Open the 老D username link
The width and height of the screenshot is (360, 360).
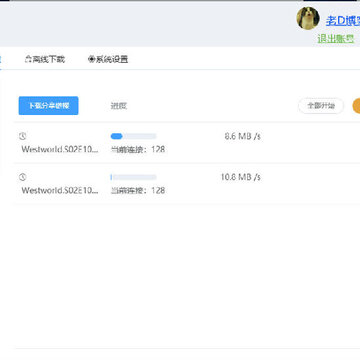[343, 21]
